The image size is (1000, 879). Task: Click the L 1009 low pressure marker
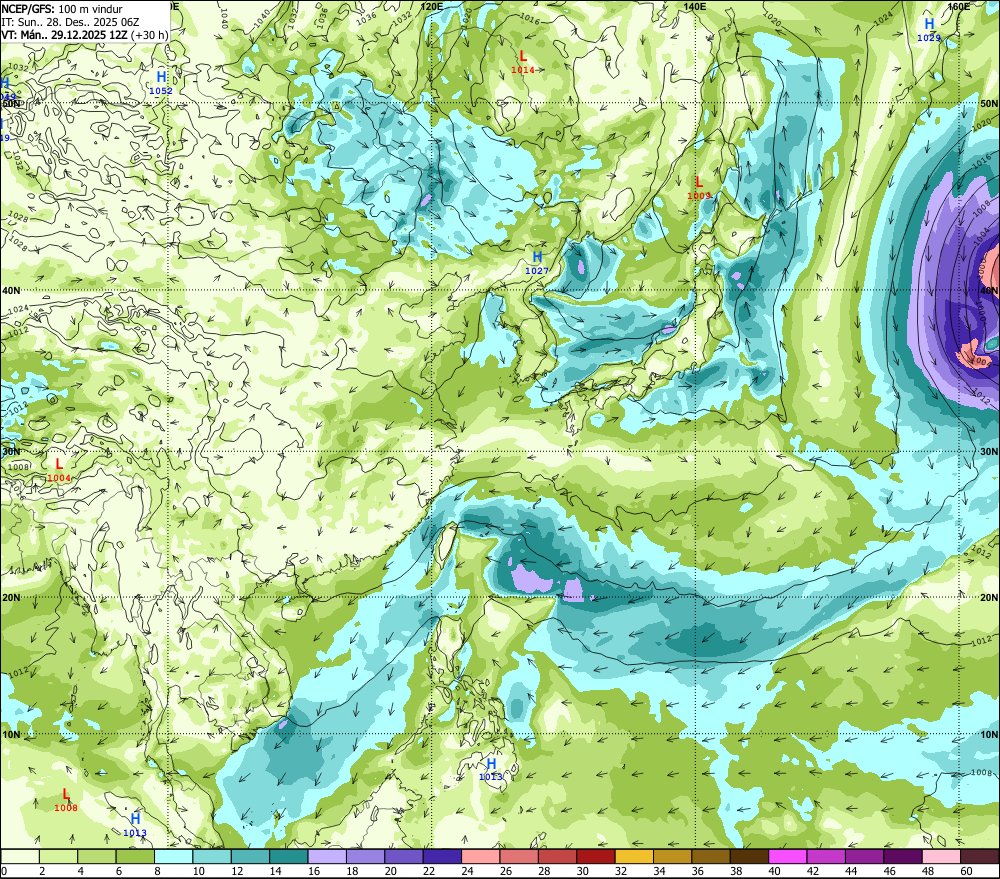pos(699,188)
